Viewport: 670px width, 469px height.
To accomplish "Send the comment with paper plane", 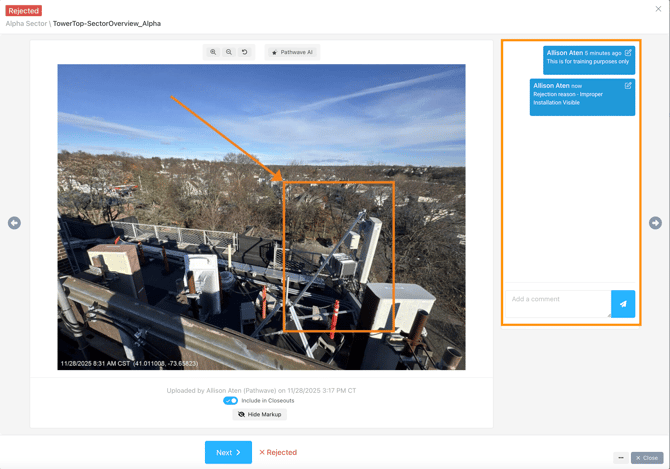I will click(x=622, y=304).
